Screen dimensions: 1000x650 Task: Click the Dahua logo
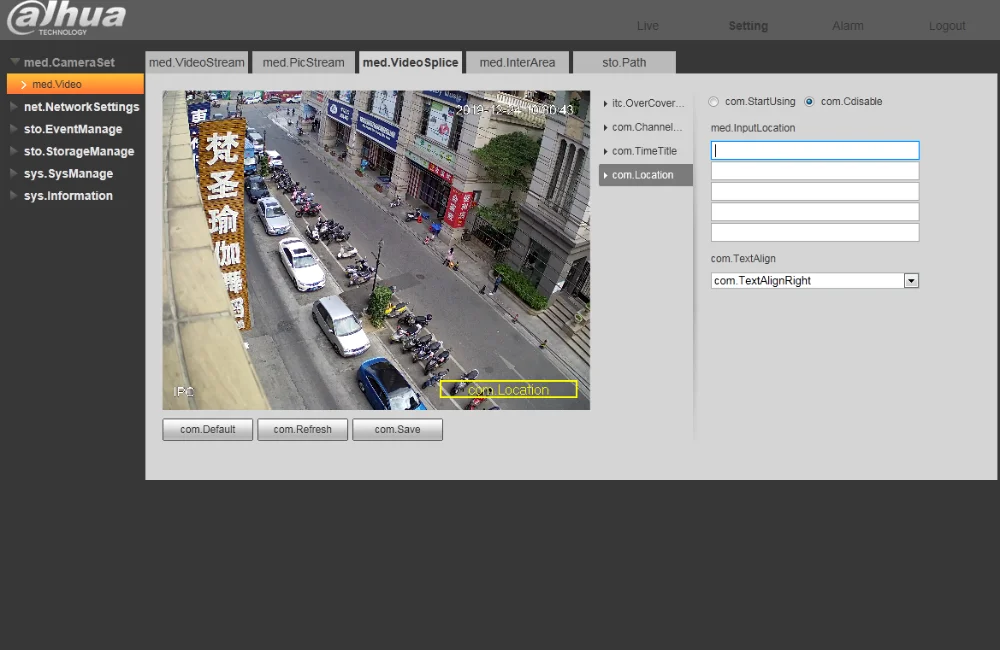pyautogui.click(x=66, y=18)
